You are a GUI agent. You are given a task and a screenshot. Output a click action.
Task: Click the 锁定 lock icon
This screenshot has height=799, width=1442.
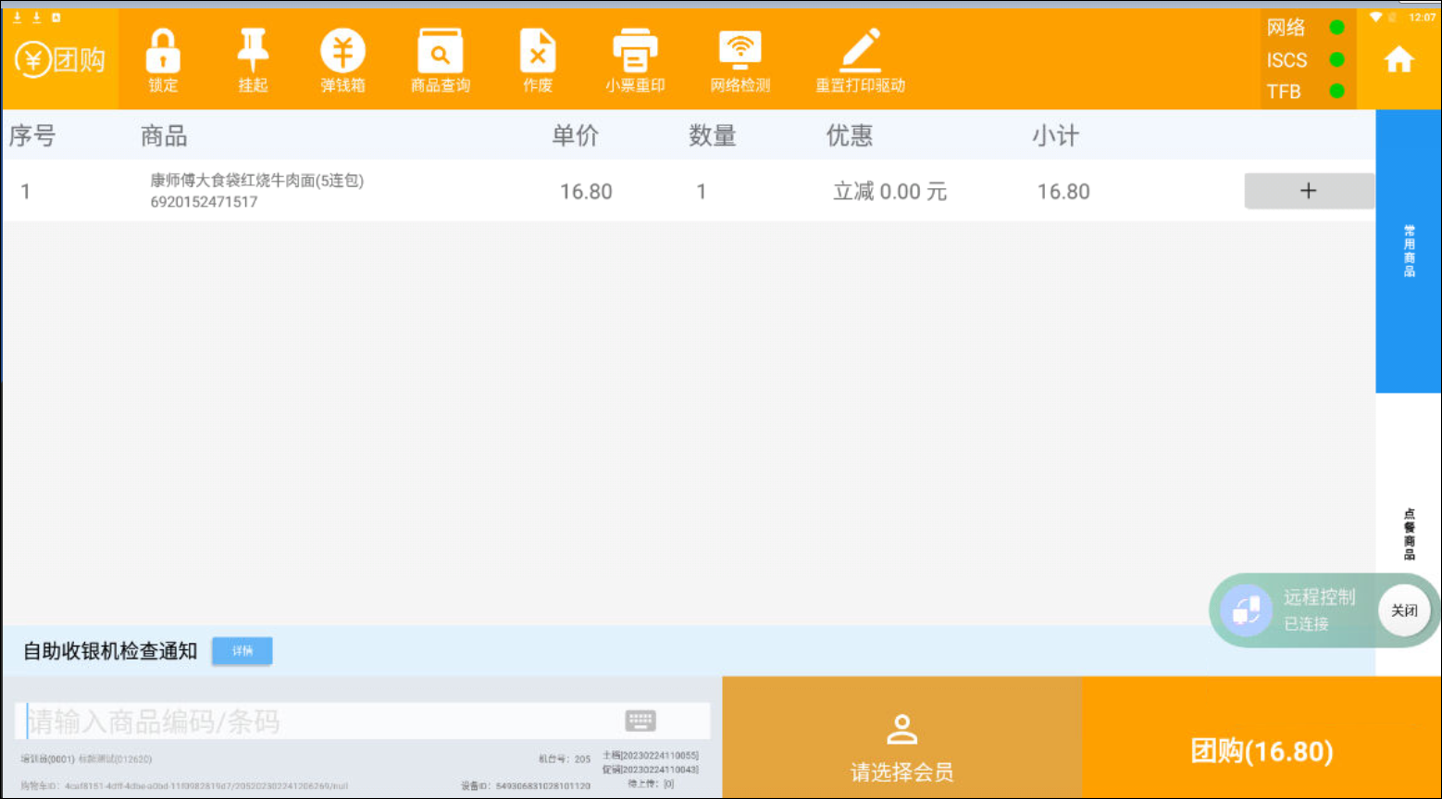[x=163, y=50]
